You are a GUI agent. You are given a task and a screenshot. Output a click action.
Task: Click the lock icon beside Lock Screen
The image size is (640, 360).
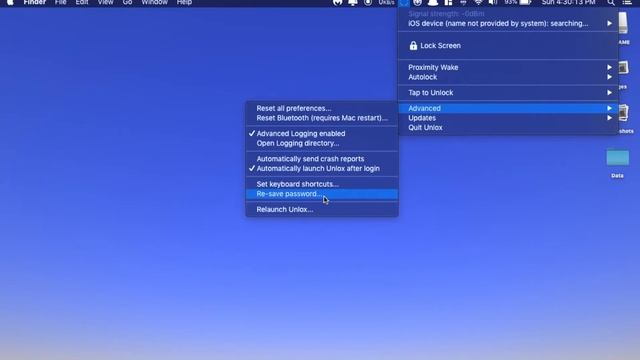[x=413, y=45]
